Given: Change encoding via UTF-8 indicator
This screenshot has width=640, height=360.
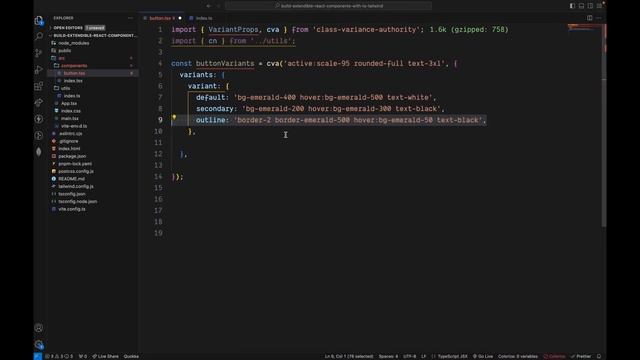Looking at the screenshot, I should click(409, 356).
